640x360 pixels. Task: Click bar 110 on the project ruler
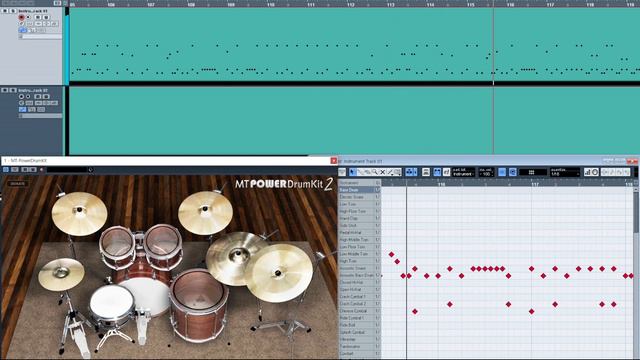tap(271, 4)
